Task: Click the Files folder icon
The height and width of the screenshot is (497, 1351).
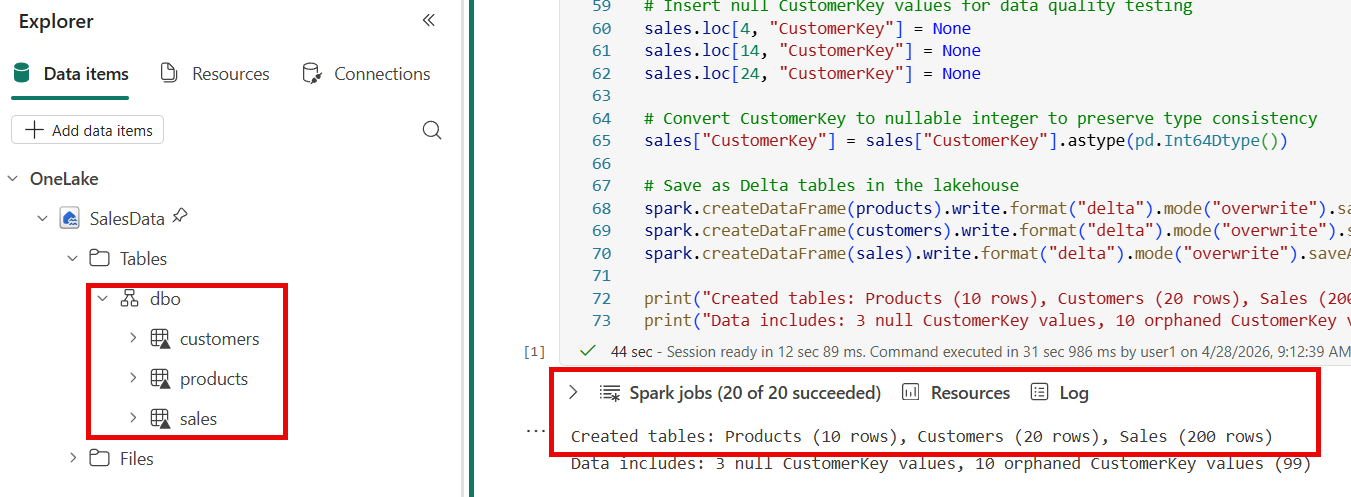Action: [x=99, y=458]
